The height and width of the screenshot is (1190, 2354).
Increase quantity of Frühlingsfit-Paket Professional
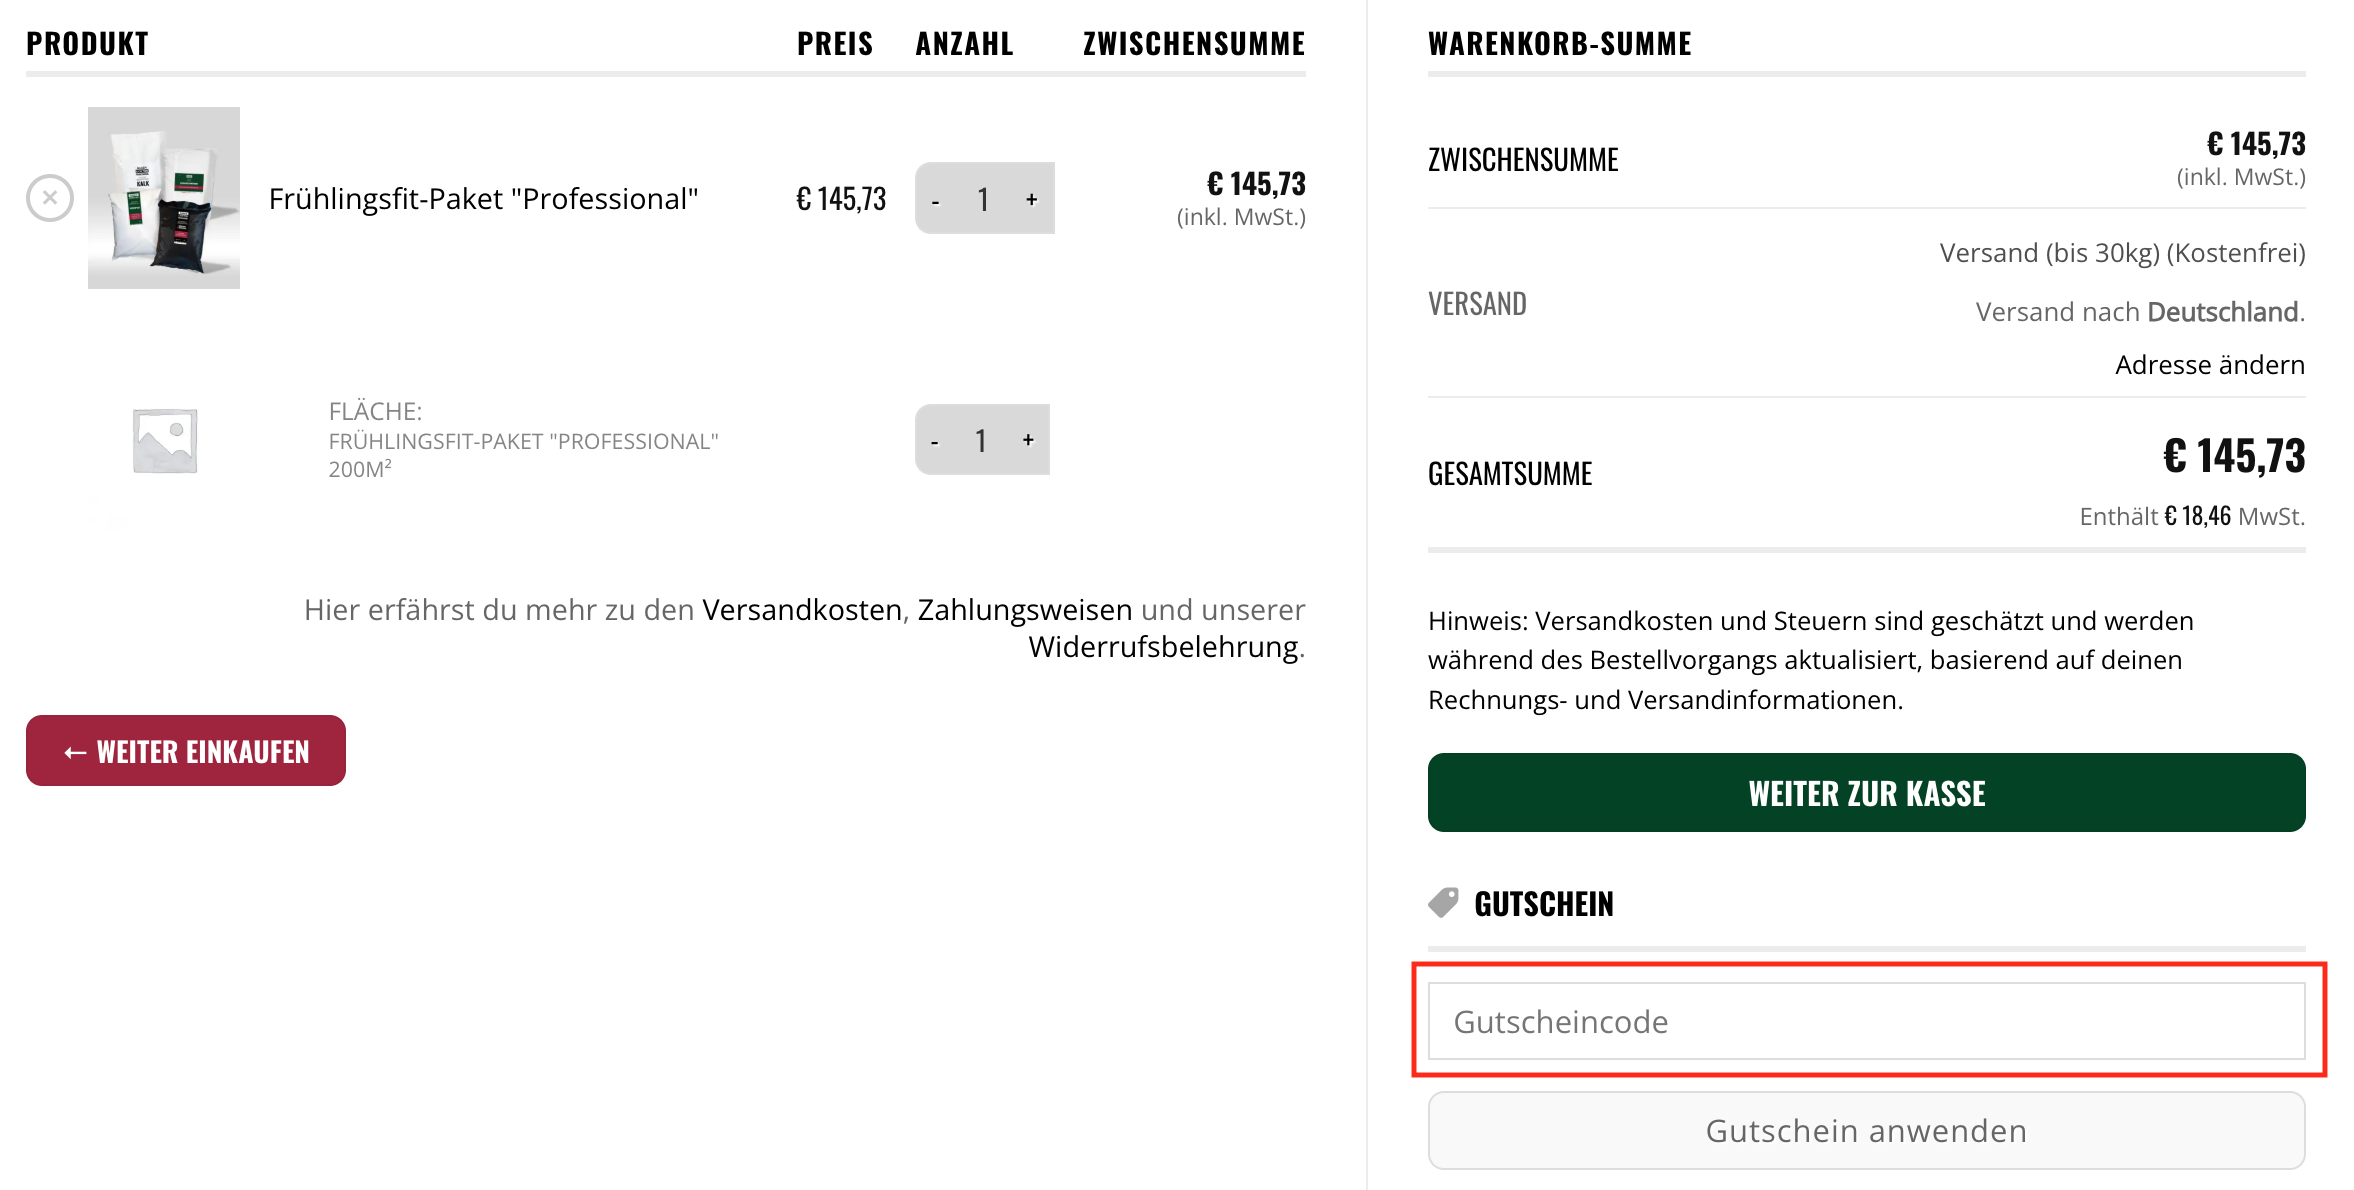[1031, 199]
